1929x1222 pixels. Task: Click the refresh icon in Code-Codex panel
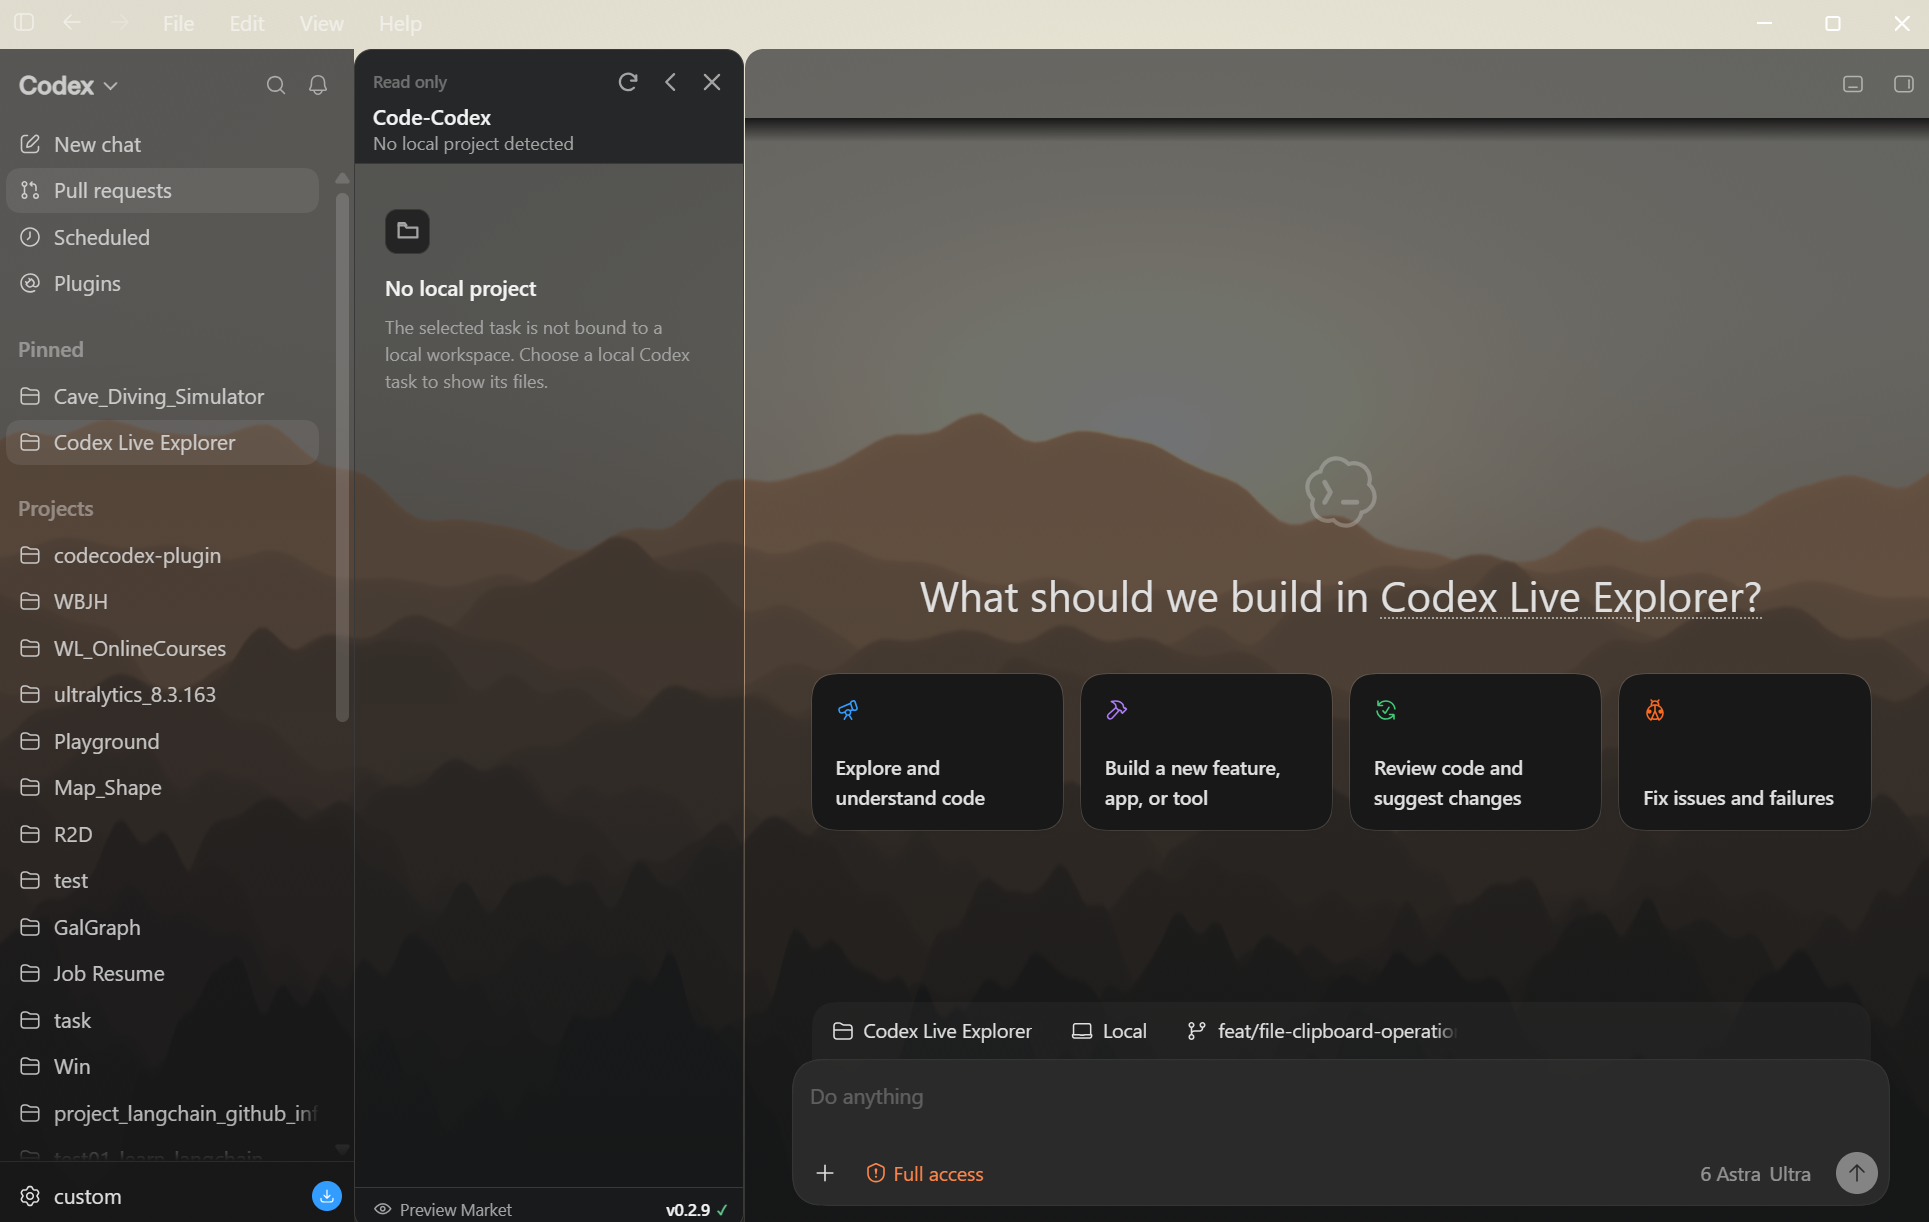pyautogui.click(x=628, y=82)
